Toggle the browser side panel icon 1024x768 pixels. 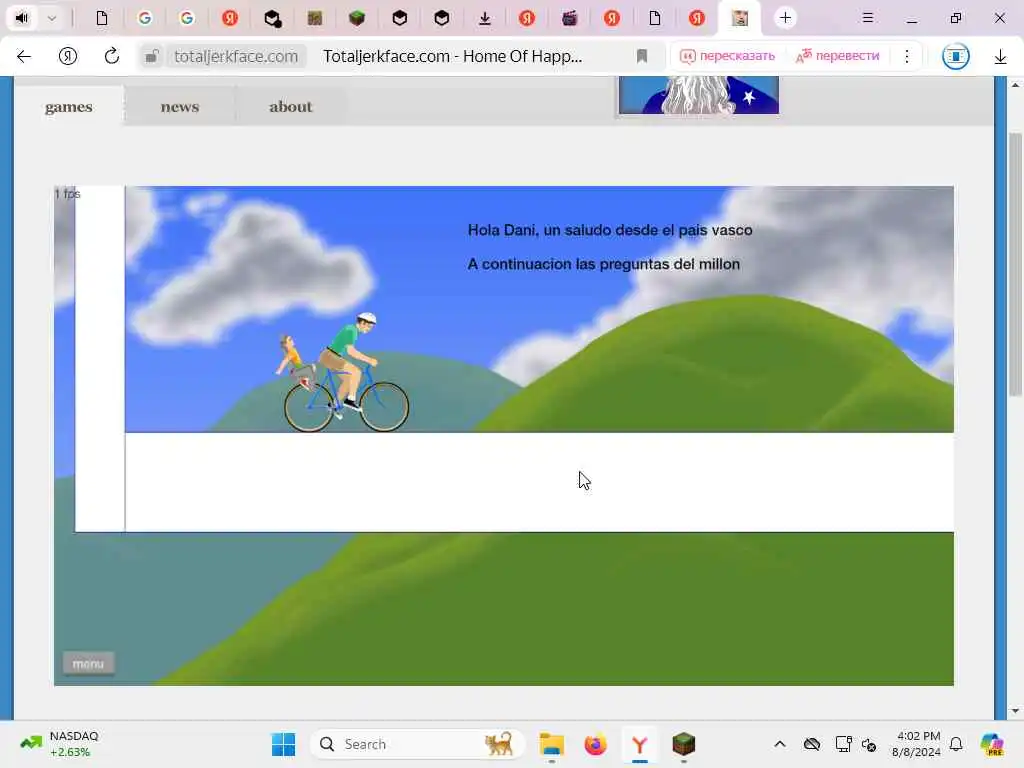click(955, 56)
